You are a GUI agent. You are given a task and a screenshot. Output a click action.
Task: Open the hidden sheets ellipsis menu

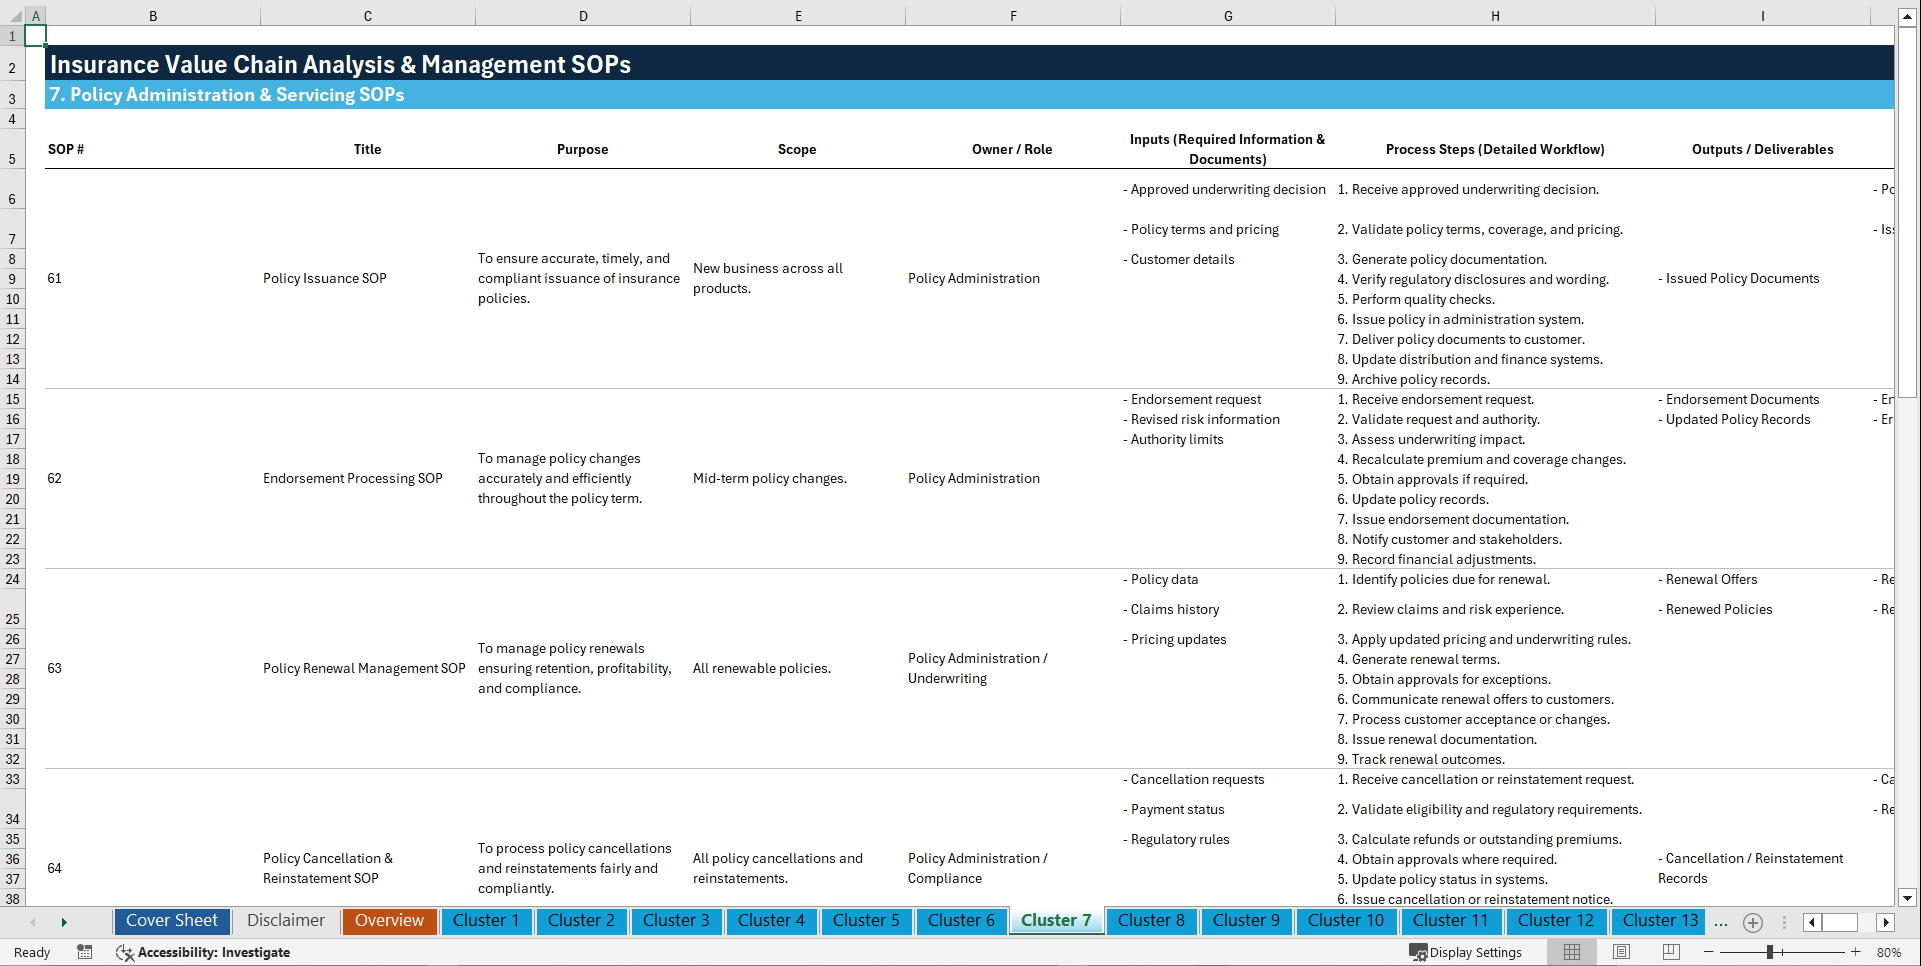(1721, 923)
